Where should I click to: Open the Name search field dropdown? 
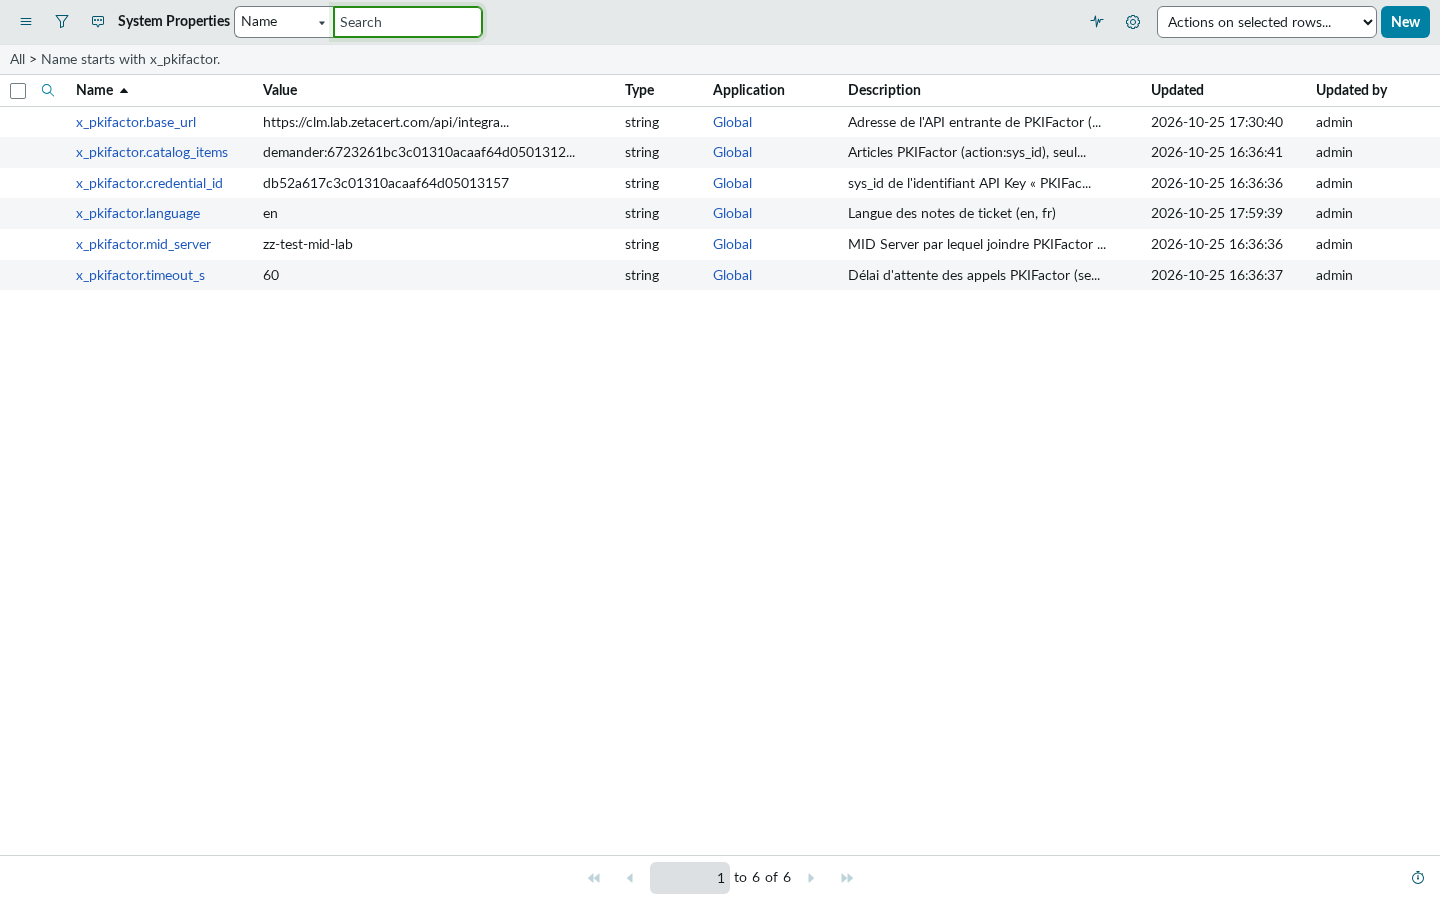(284, 22)
